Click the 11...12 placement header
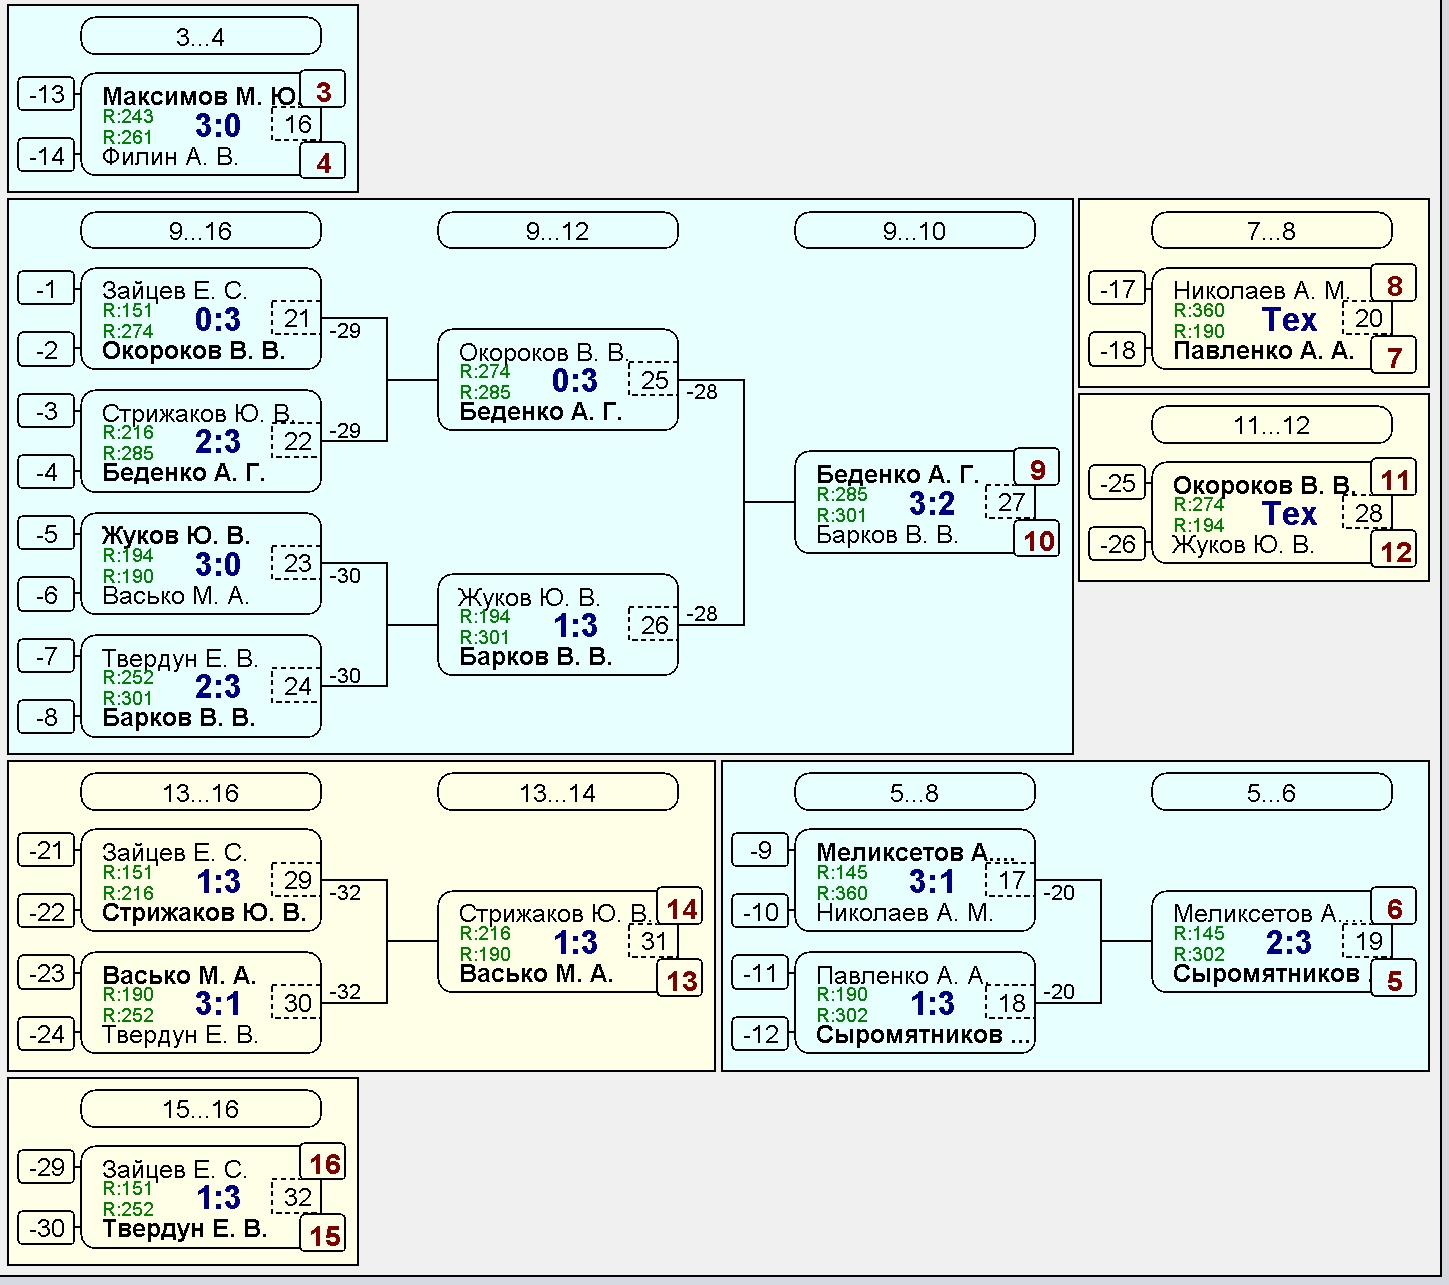Viewport: 1449px width, 1285px height. tap(1271, 425)
